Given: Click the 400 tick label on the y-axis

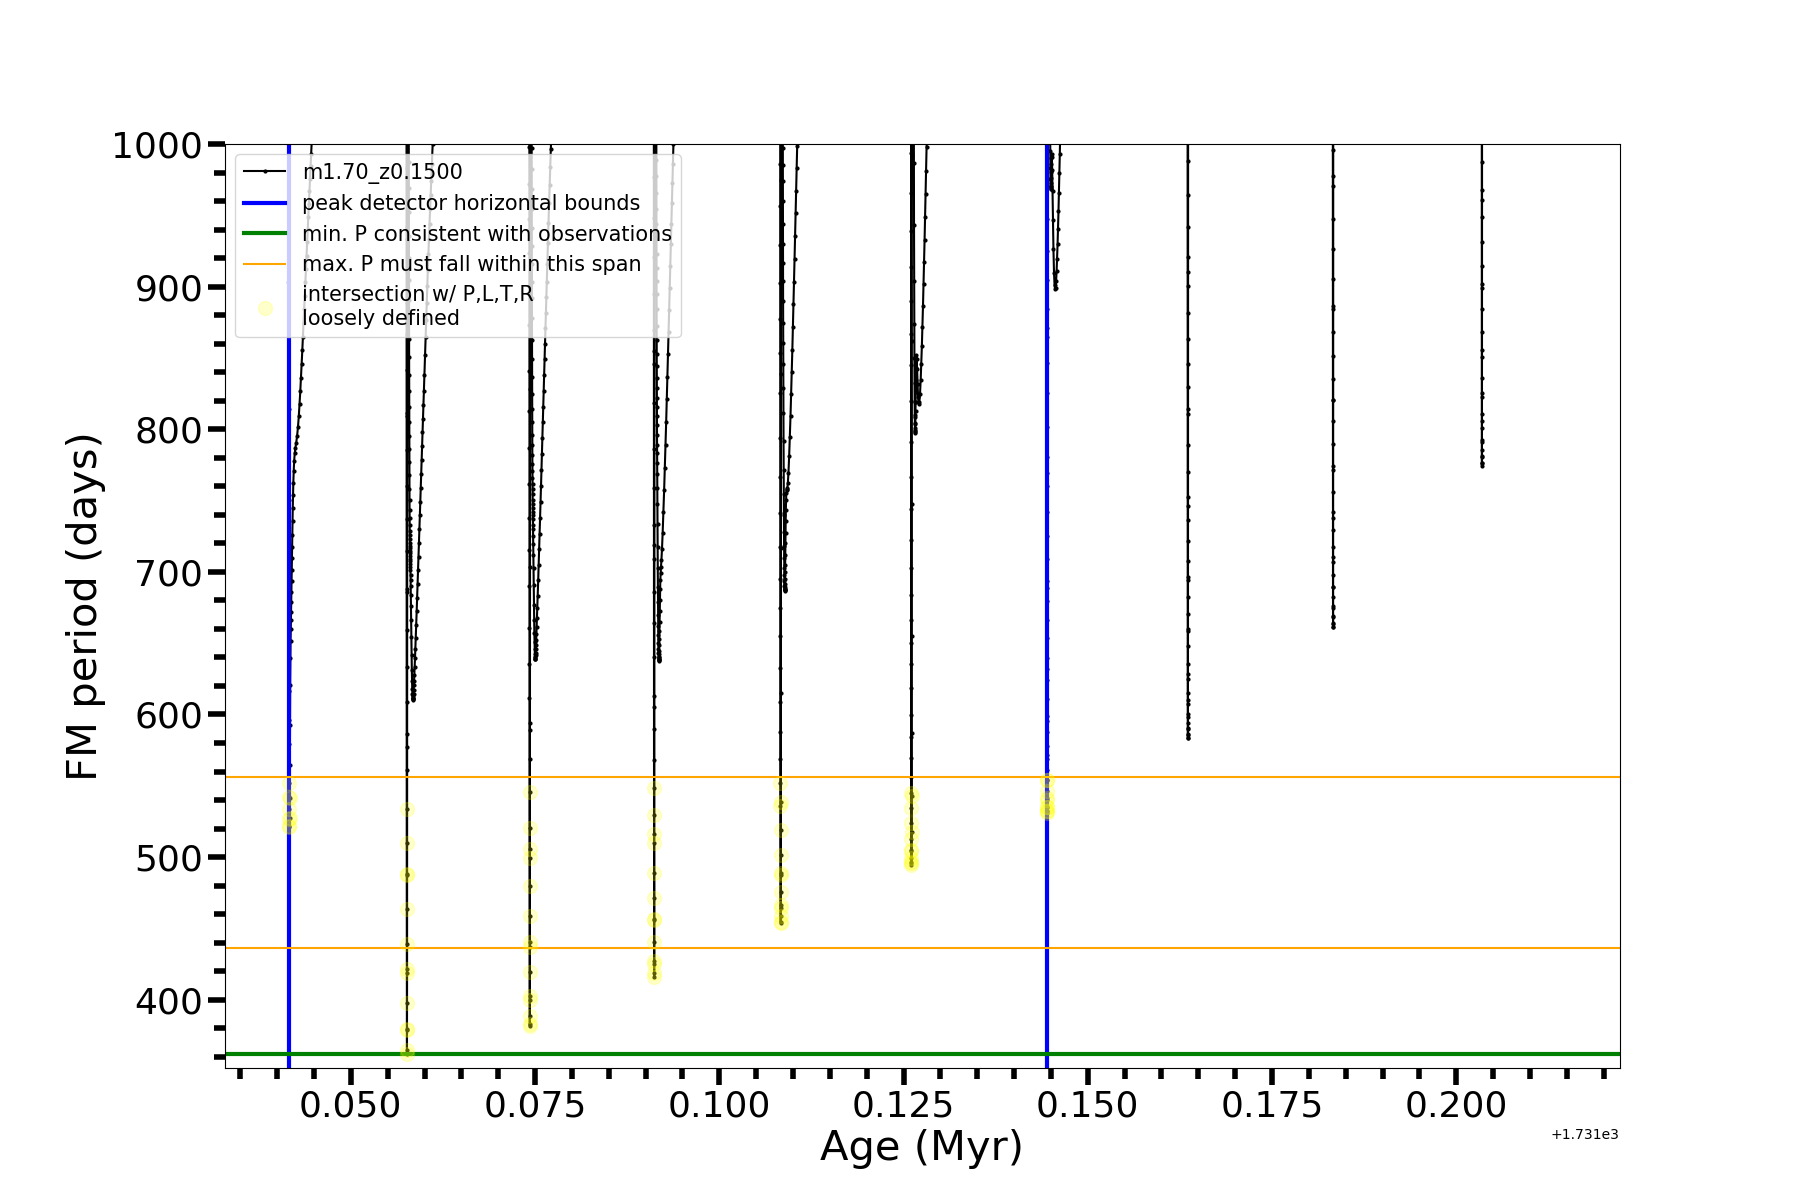Looking at the screenshot, I should pyautogui.click(x=168, y=1000).
